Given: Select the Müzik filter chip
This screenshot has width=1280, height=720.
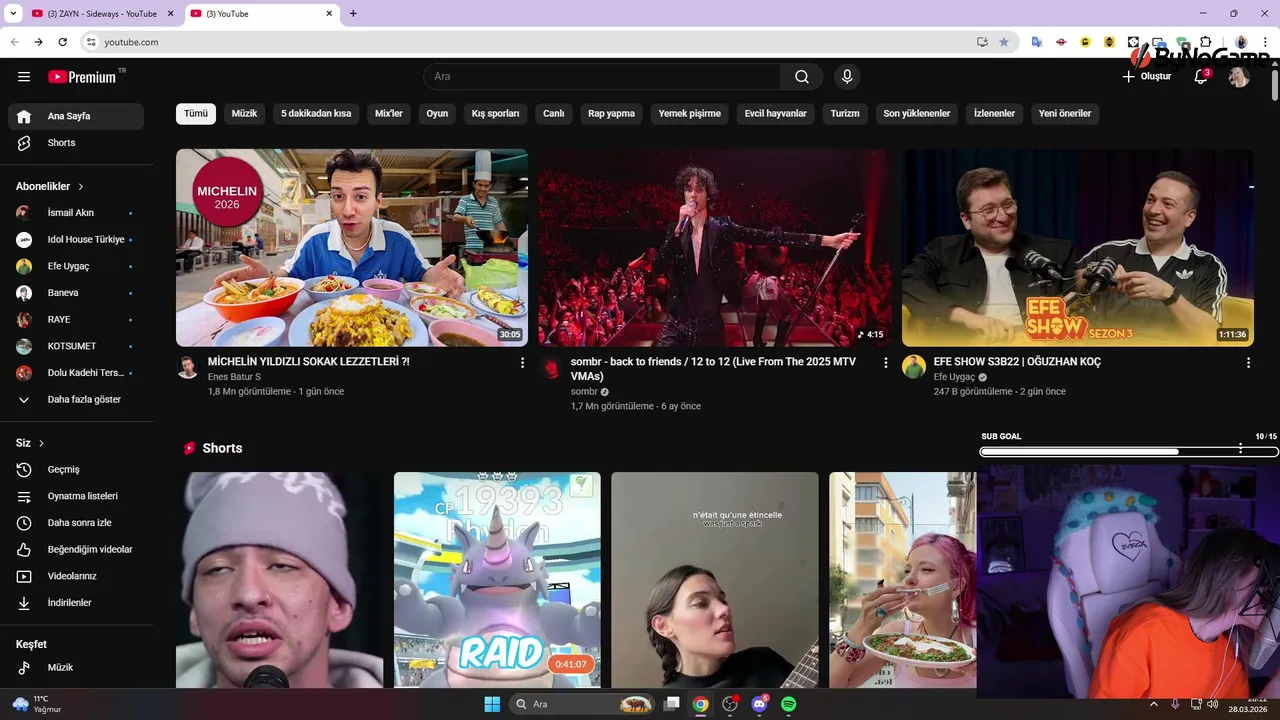Looking at the screenshot, I should coord(245,114).
